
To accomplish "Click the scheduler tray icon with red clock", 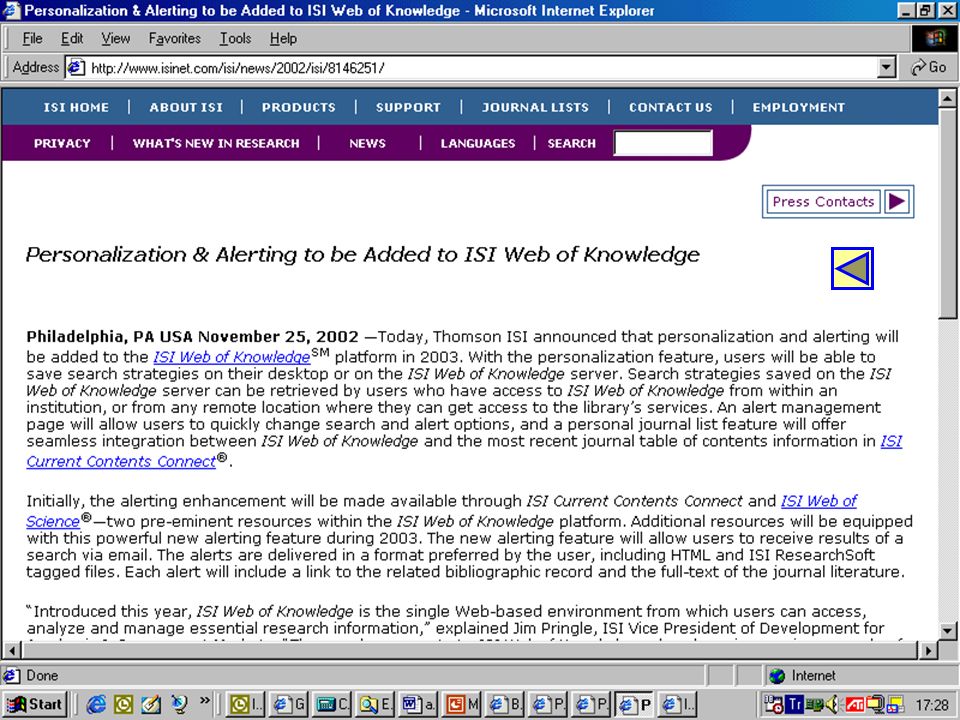I will pos(774,705).
